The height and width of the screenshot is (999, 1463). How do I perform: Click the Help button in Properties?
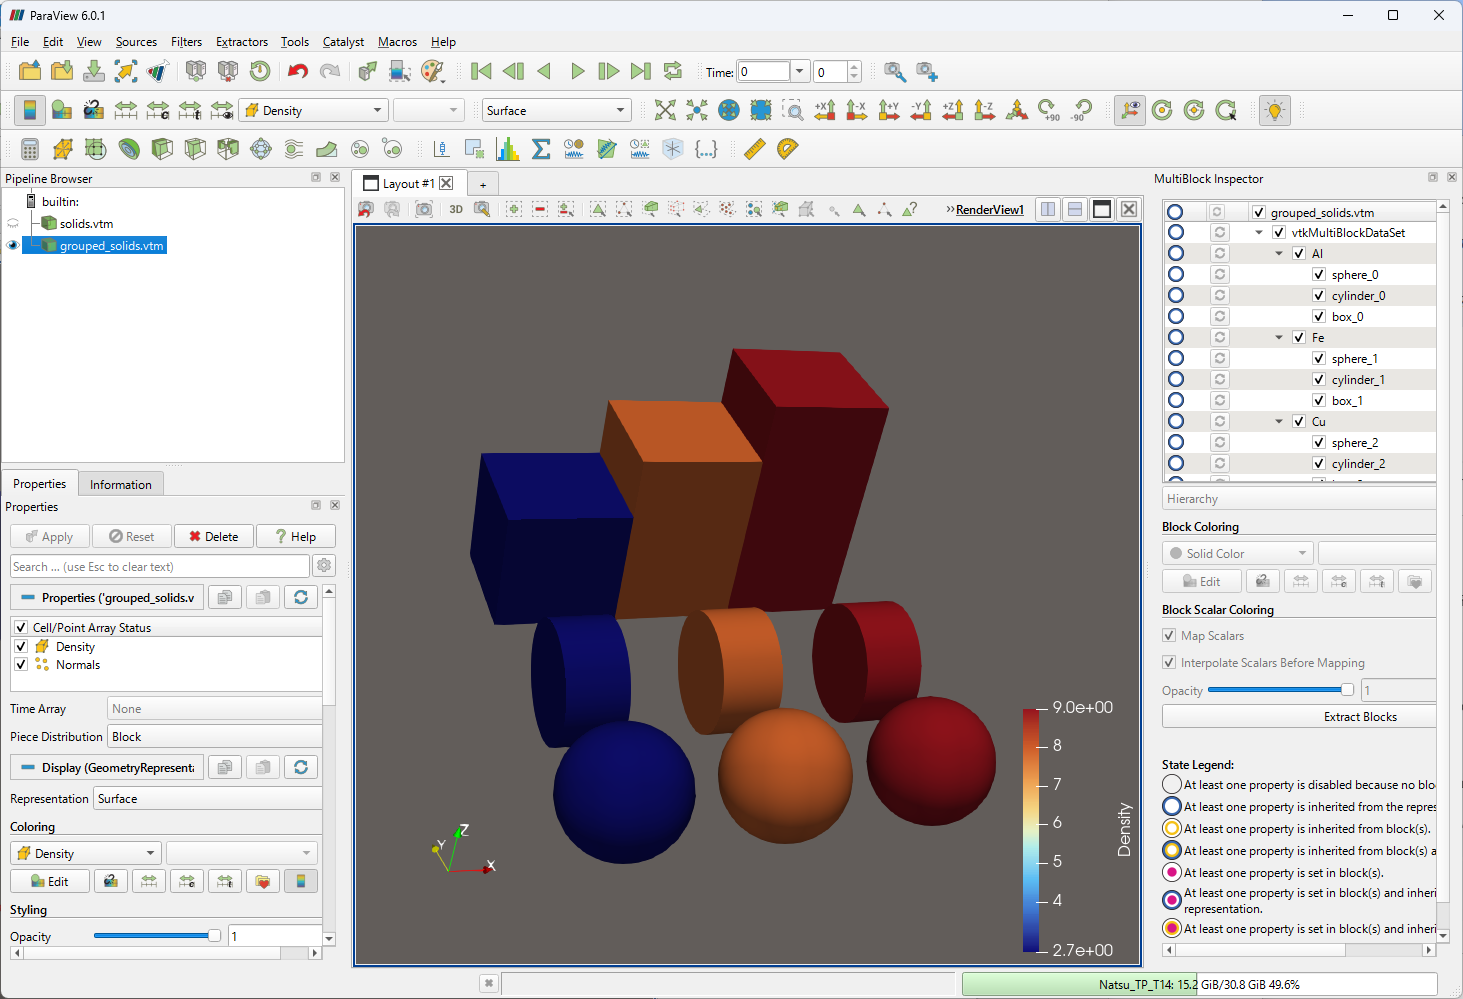[x=296, y=536]
